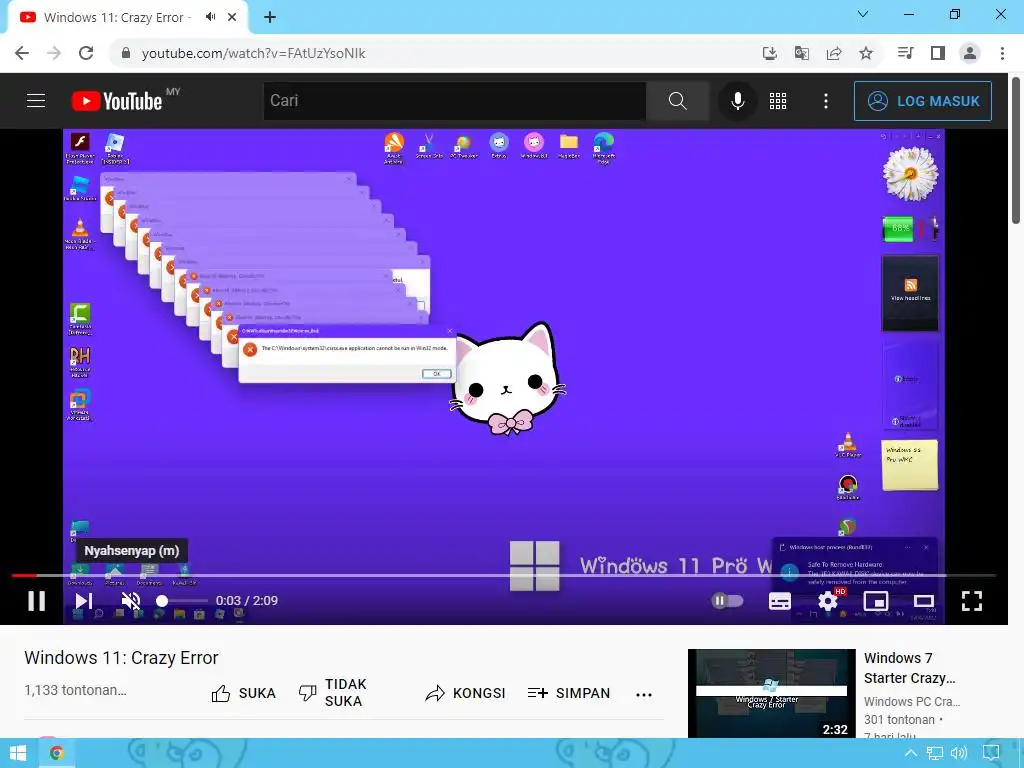Screen dimensions: 1024x768
Task: Start voice search with microphone
Action: coord(738,101)
